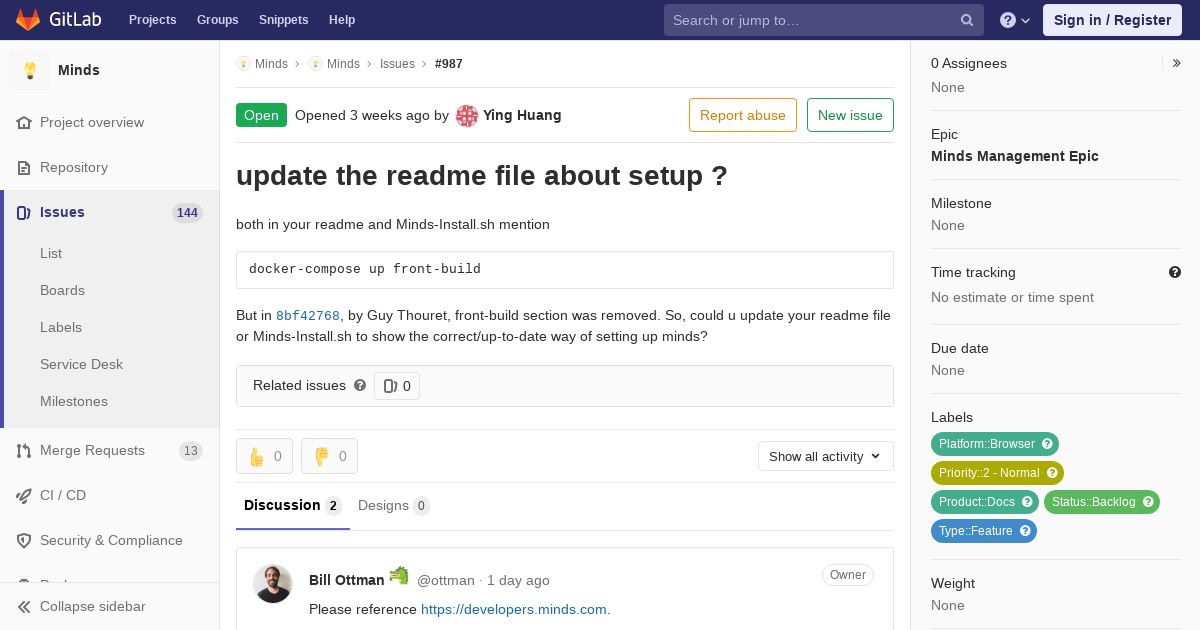Open the Labels sidebar item
This screenshot has height=630, width=1200.
pos(61,327)
